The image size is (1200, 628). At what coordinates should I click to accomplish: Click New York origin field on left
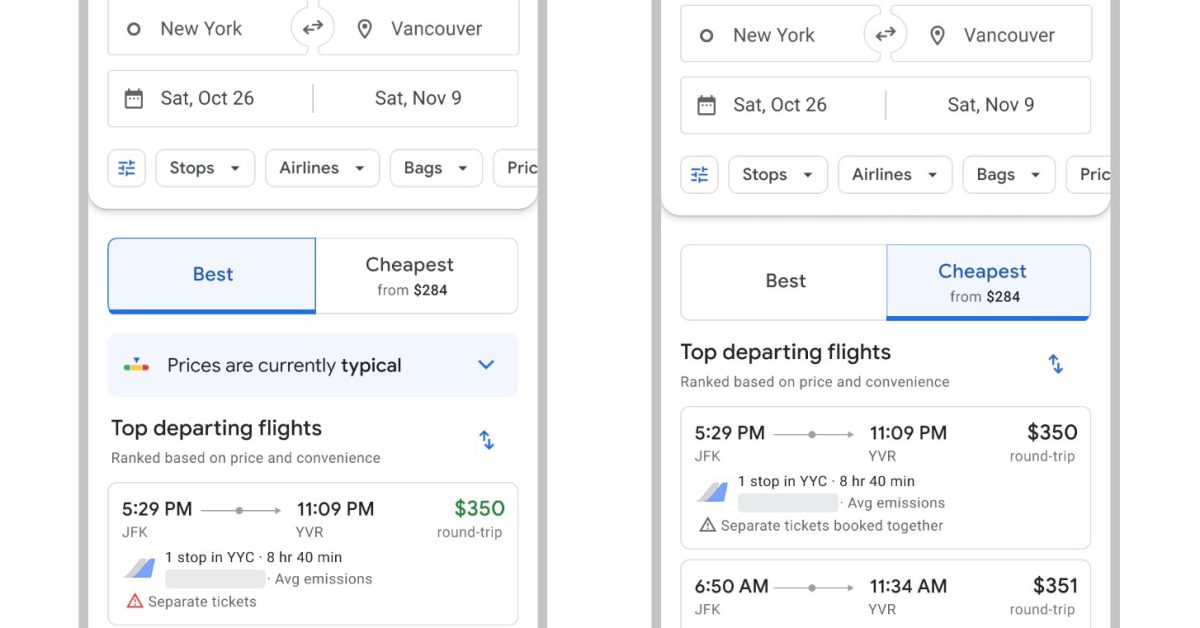tap(200, 28)
